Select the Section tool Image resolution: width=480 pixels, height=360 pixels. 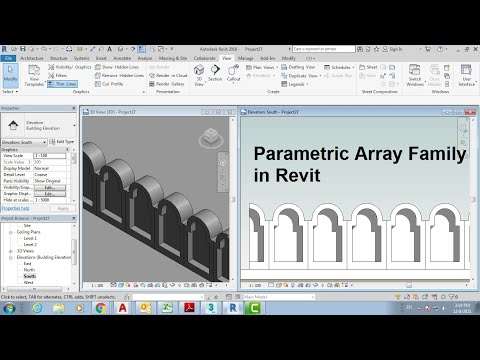215,73
